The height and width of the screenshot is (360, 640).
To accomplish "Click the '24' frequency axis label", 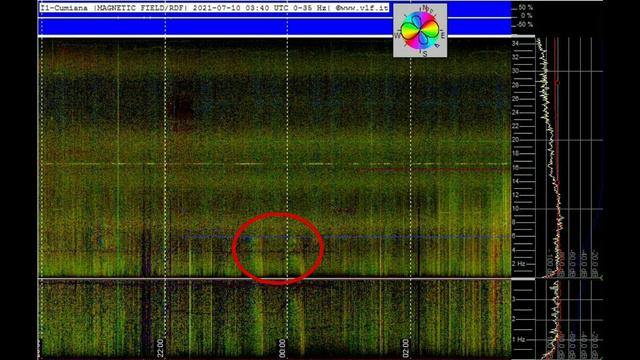I will click(x=516, y=112).
